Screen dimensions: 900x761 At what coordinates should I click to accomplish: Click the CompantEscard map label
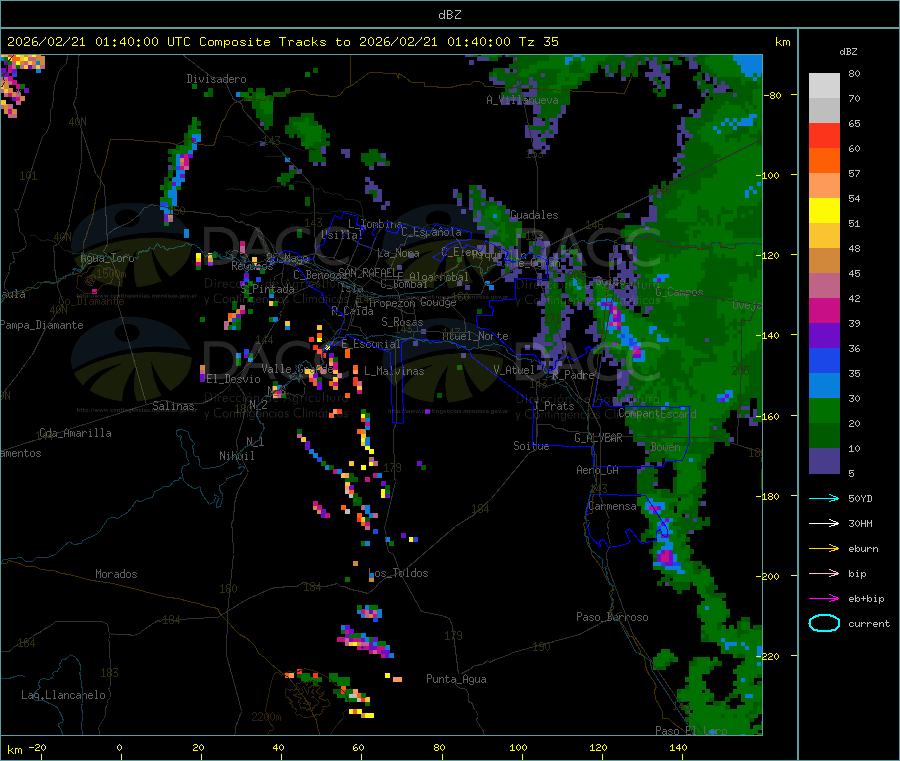(x=657, y=414)
